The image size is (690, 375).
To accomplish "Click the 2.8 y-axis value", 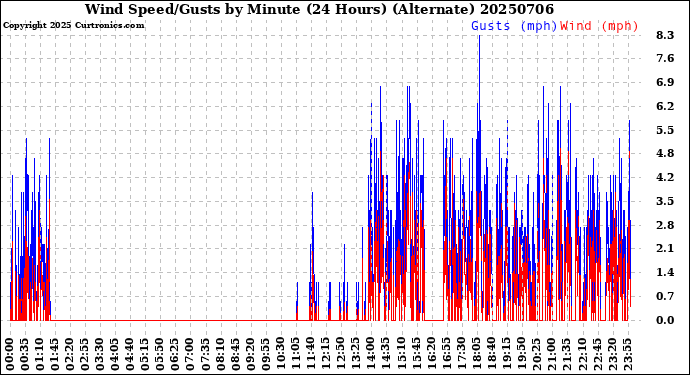I will coord(665,225).
